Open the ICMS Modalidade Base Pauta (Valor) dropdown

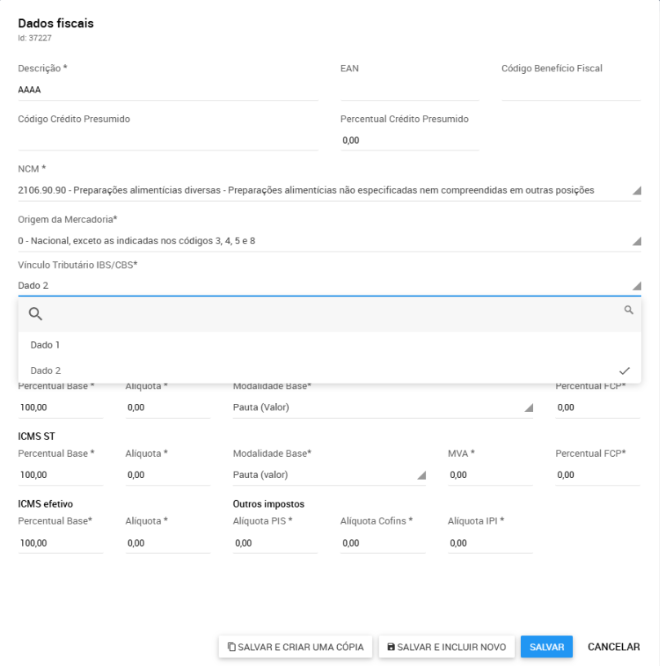pyautogui.click(x=529, y=407)
